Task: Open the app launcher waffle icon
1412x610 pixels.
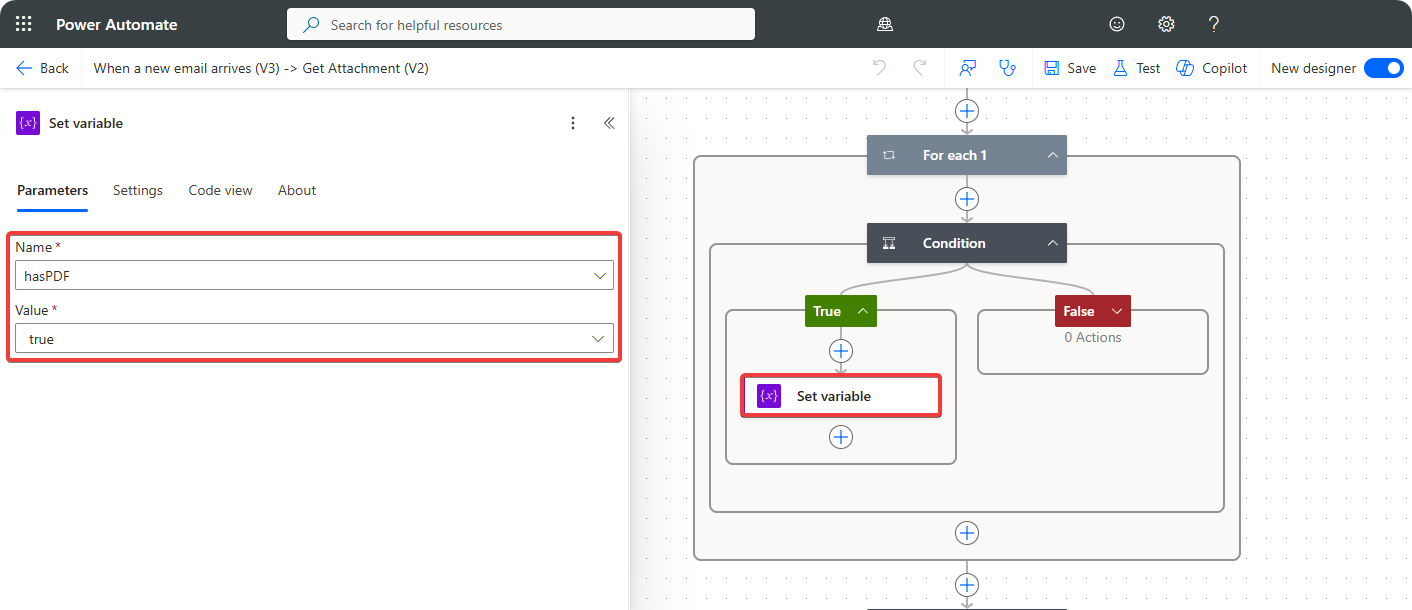Action: (x=24, y=24)
